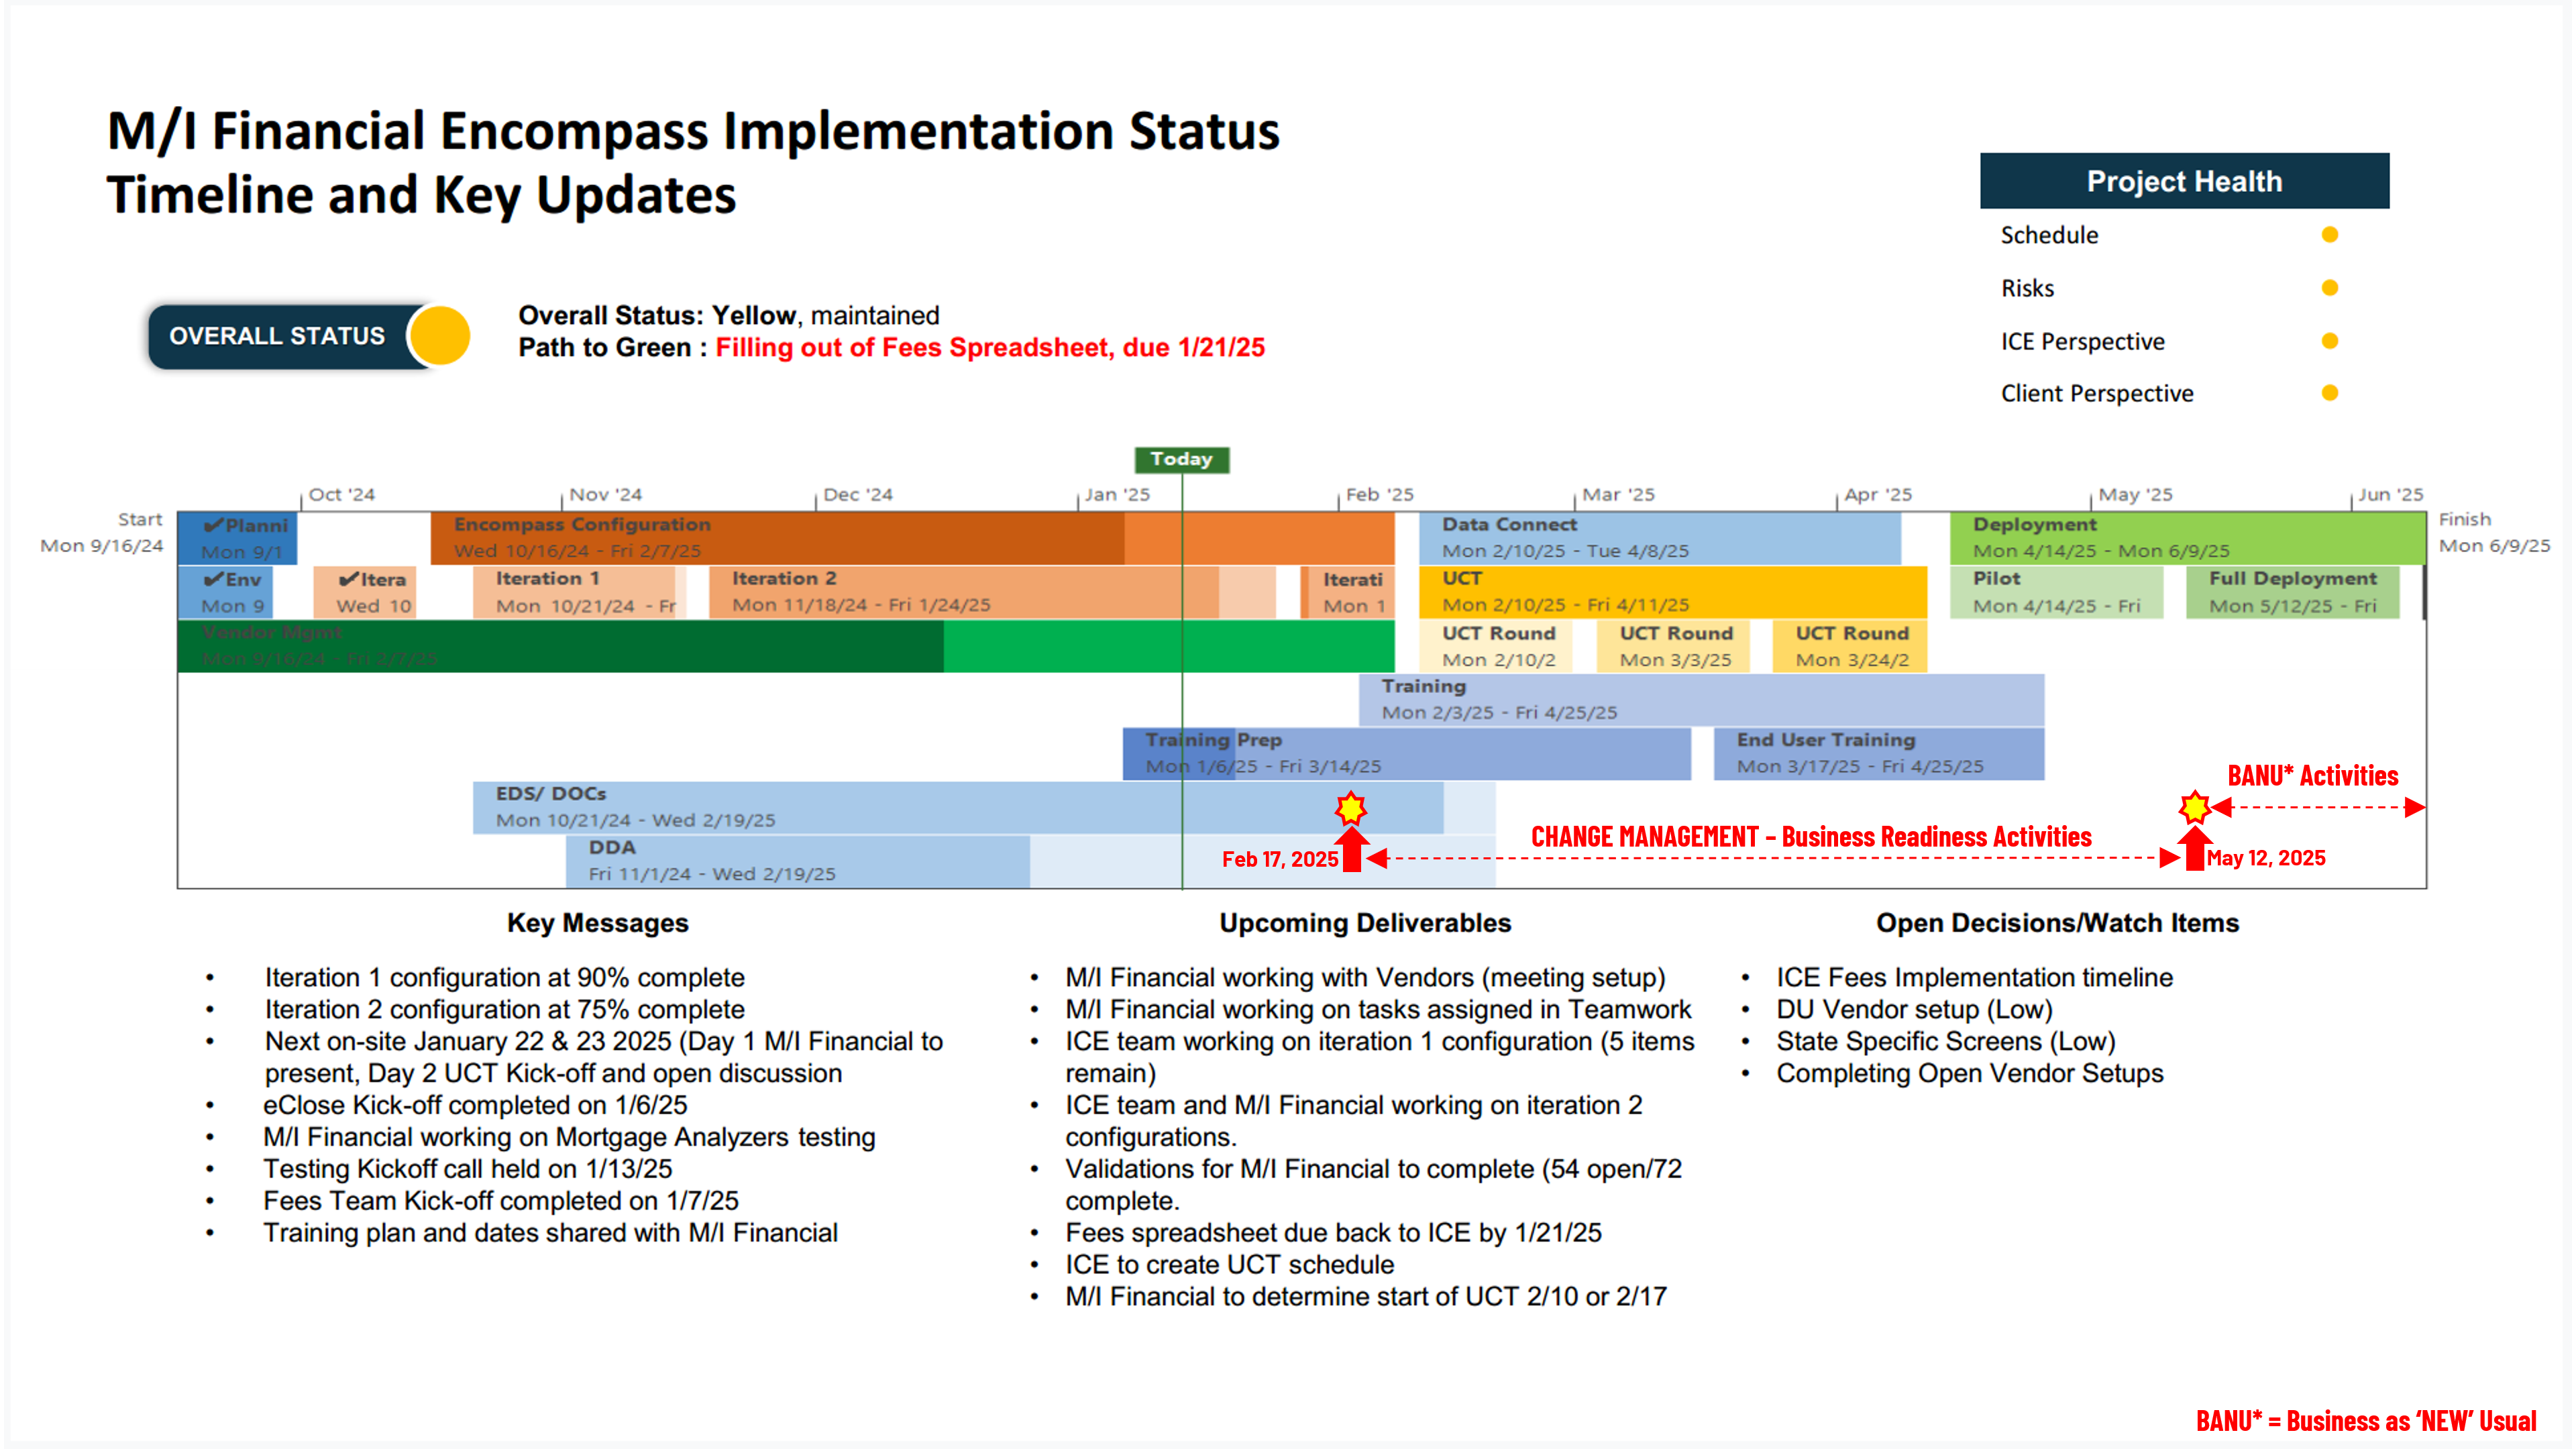Select the Training bar Mon 2/3/25
The height and width of the screenshot is (1449, 2576).
tap(1701, 700)
